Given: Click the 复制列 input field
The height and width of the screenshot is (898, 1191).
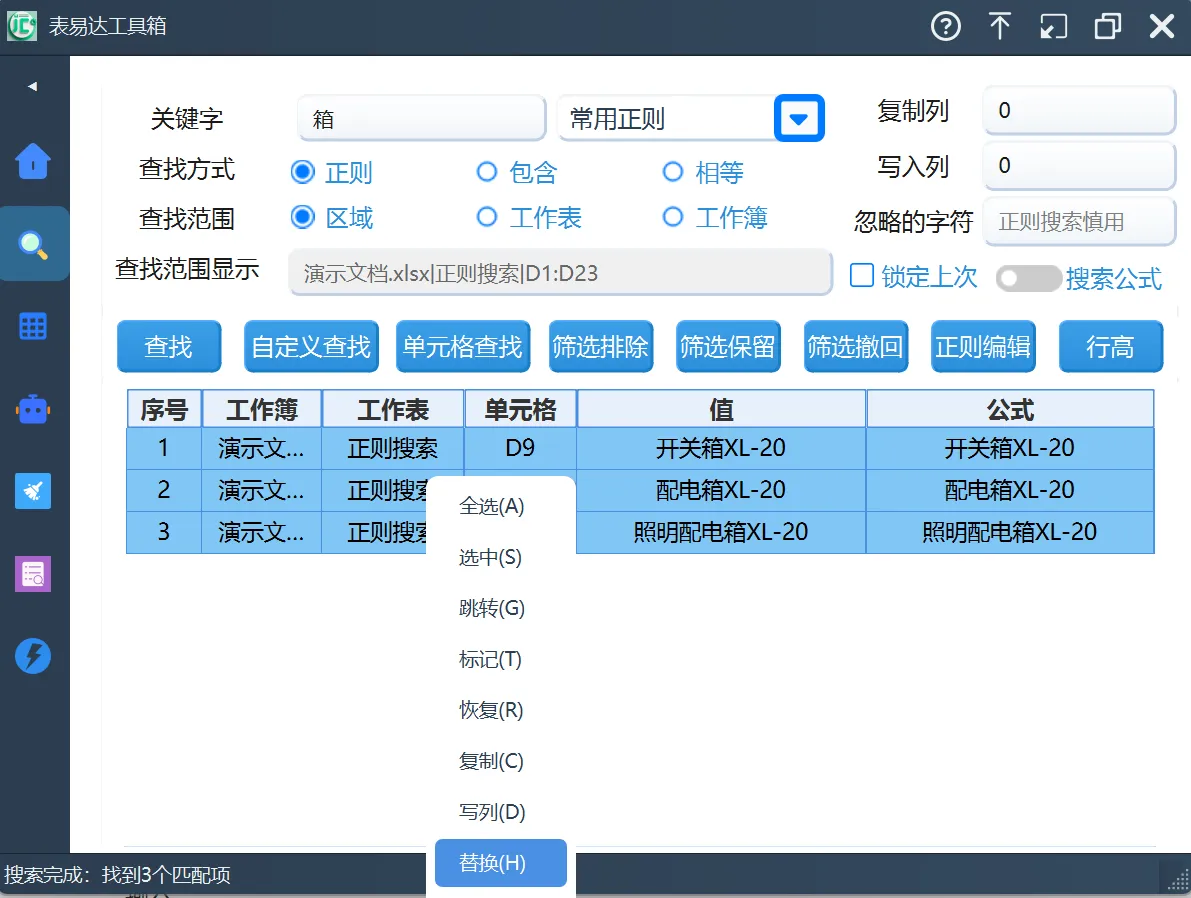Looking at the screenshot, I should tap(1079, 111).
